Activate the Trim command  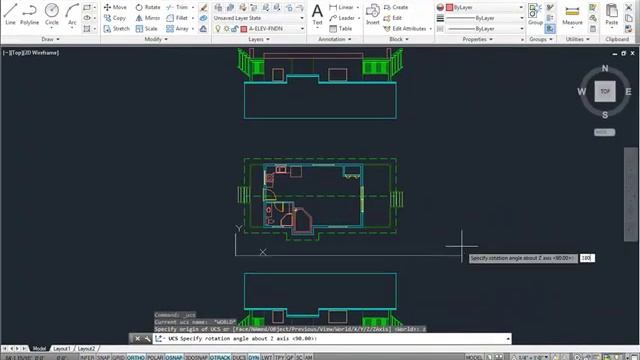pyautogui.click(x=178, y=7)
